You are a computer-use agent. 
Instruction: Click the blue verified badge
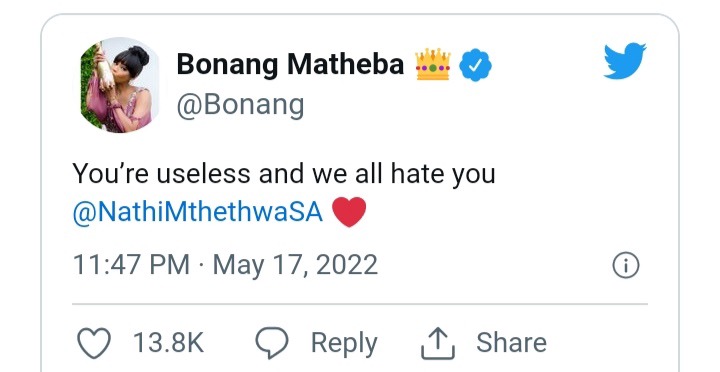475,65
